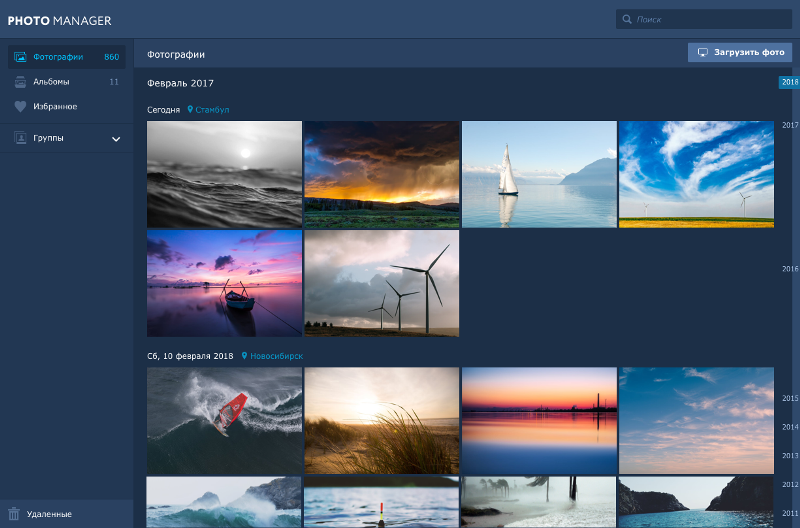Image resolution: width=800 pixels, height=528 pixels.
Task: Click the trash bin icon for Удаленные
Action: pos(14,514)
